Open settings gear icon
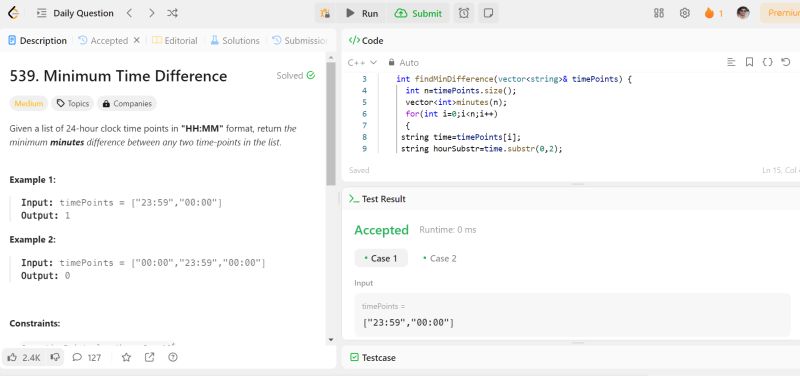 pos(685,14)
